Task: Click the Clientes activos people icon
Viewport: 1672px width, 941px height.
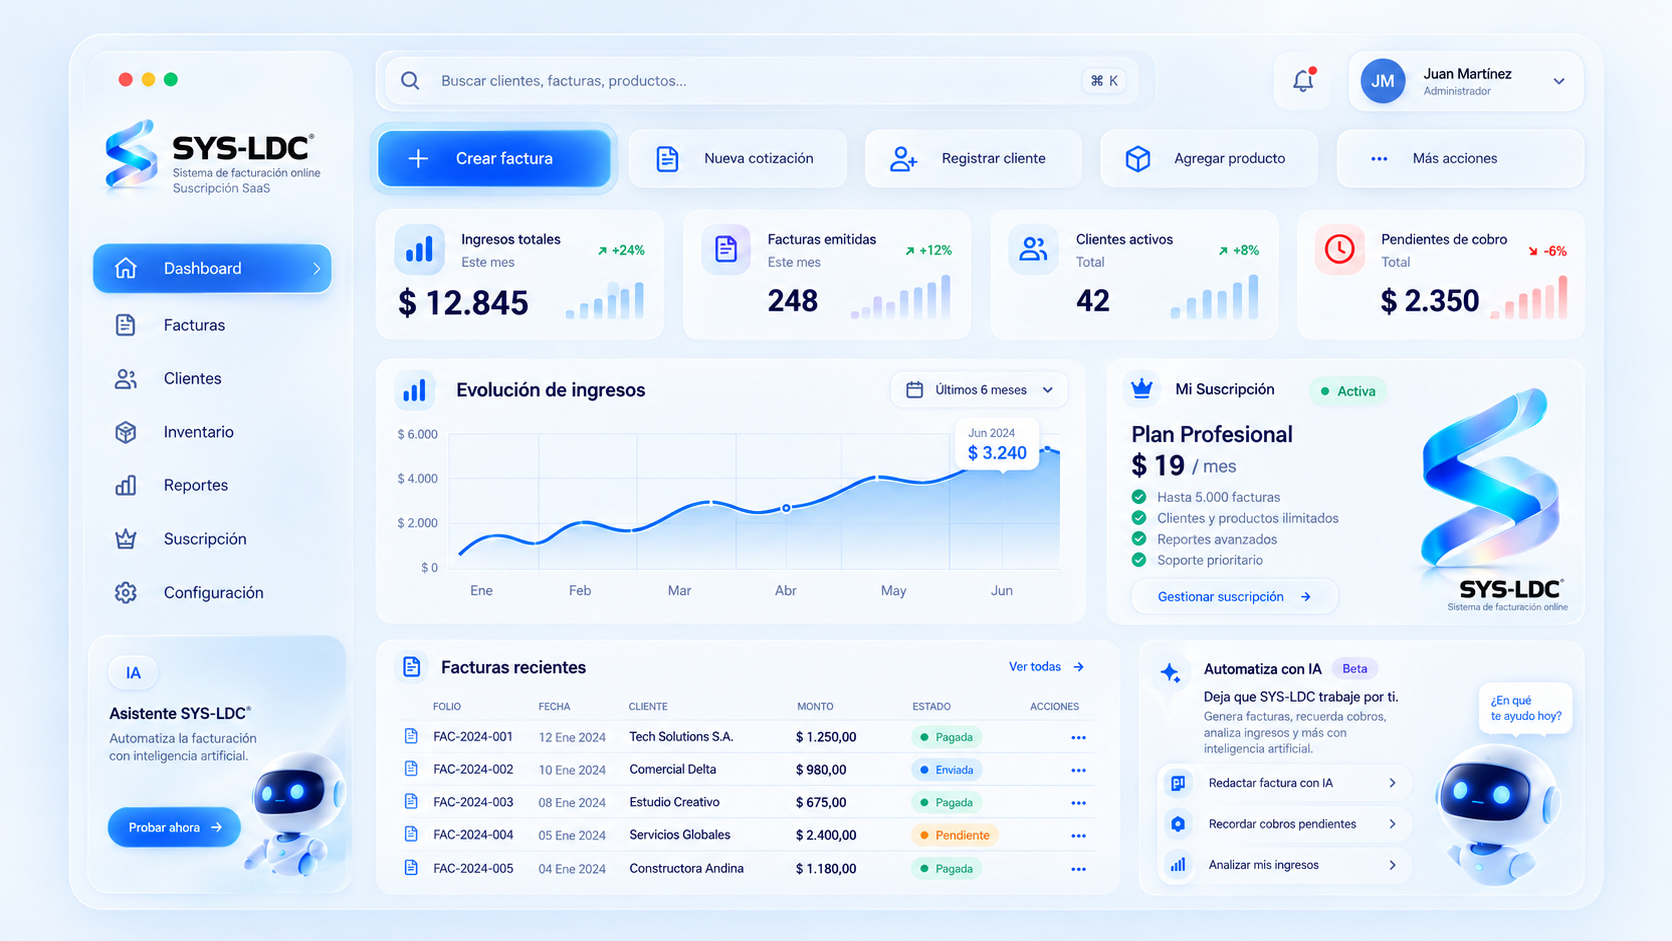Action: (x=1033, y=248)
